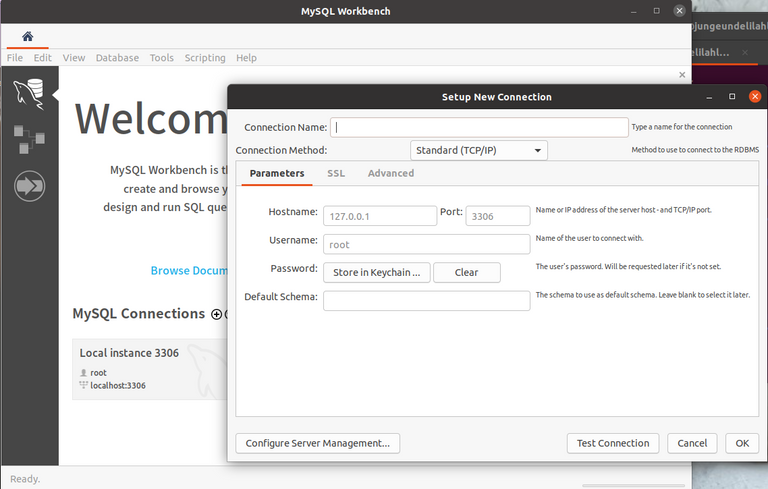Close the Setup New Connection dialog
The image size is (768, 489).
tap(755, 97)
